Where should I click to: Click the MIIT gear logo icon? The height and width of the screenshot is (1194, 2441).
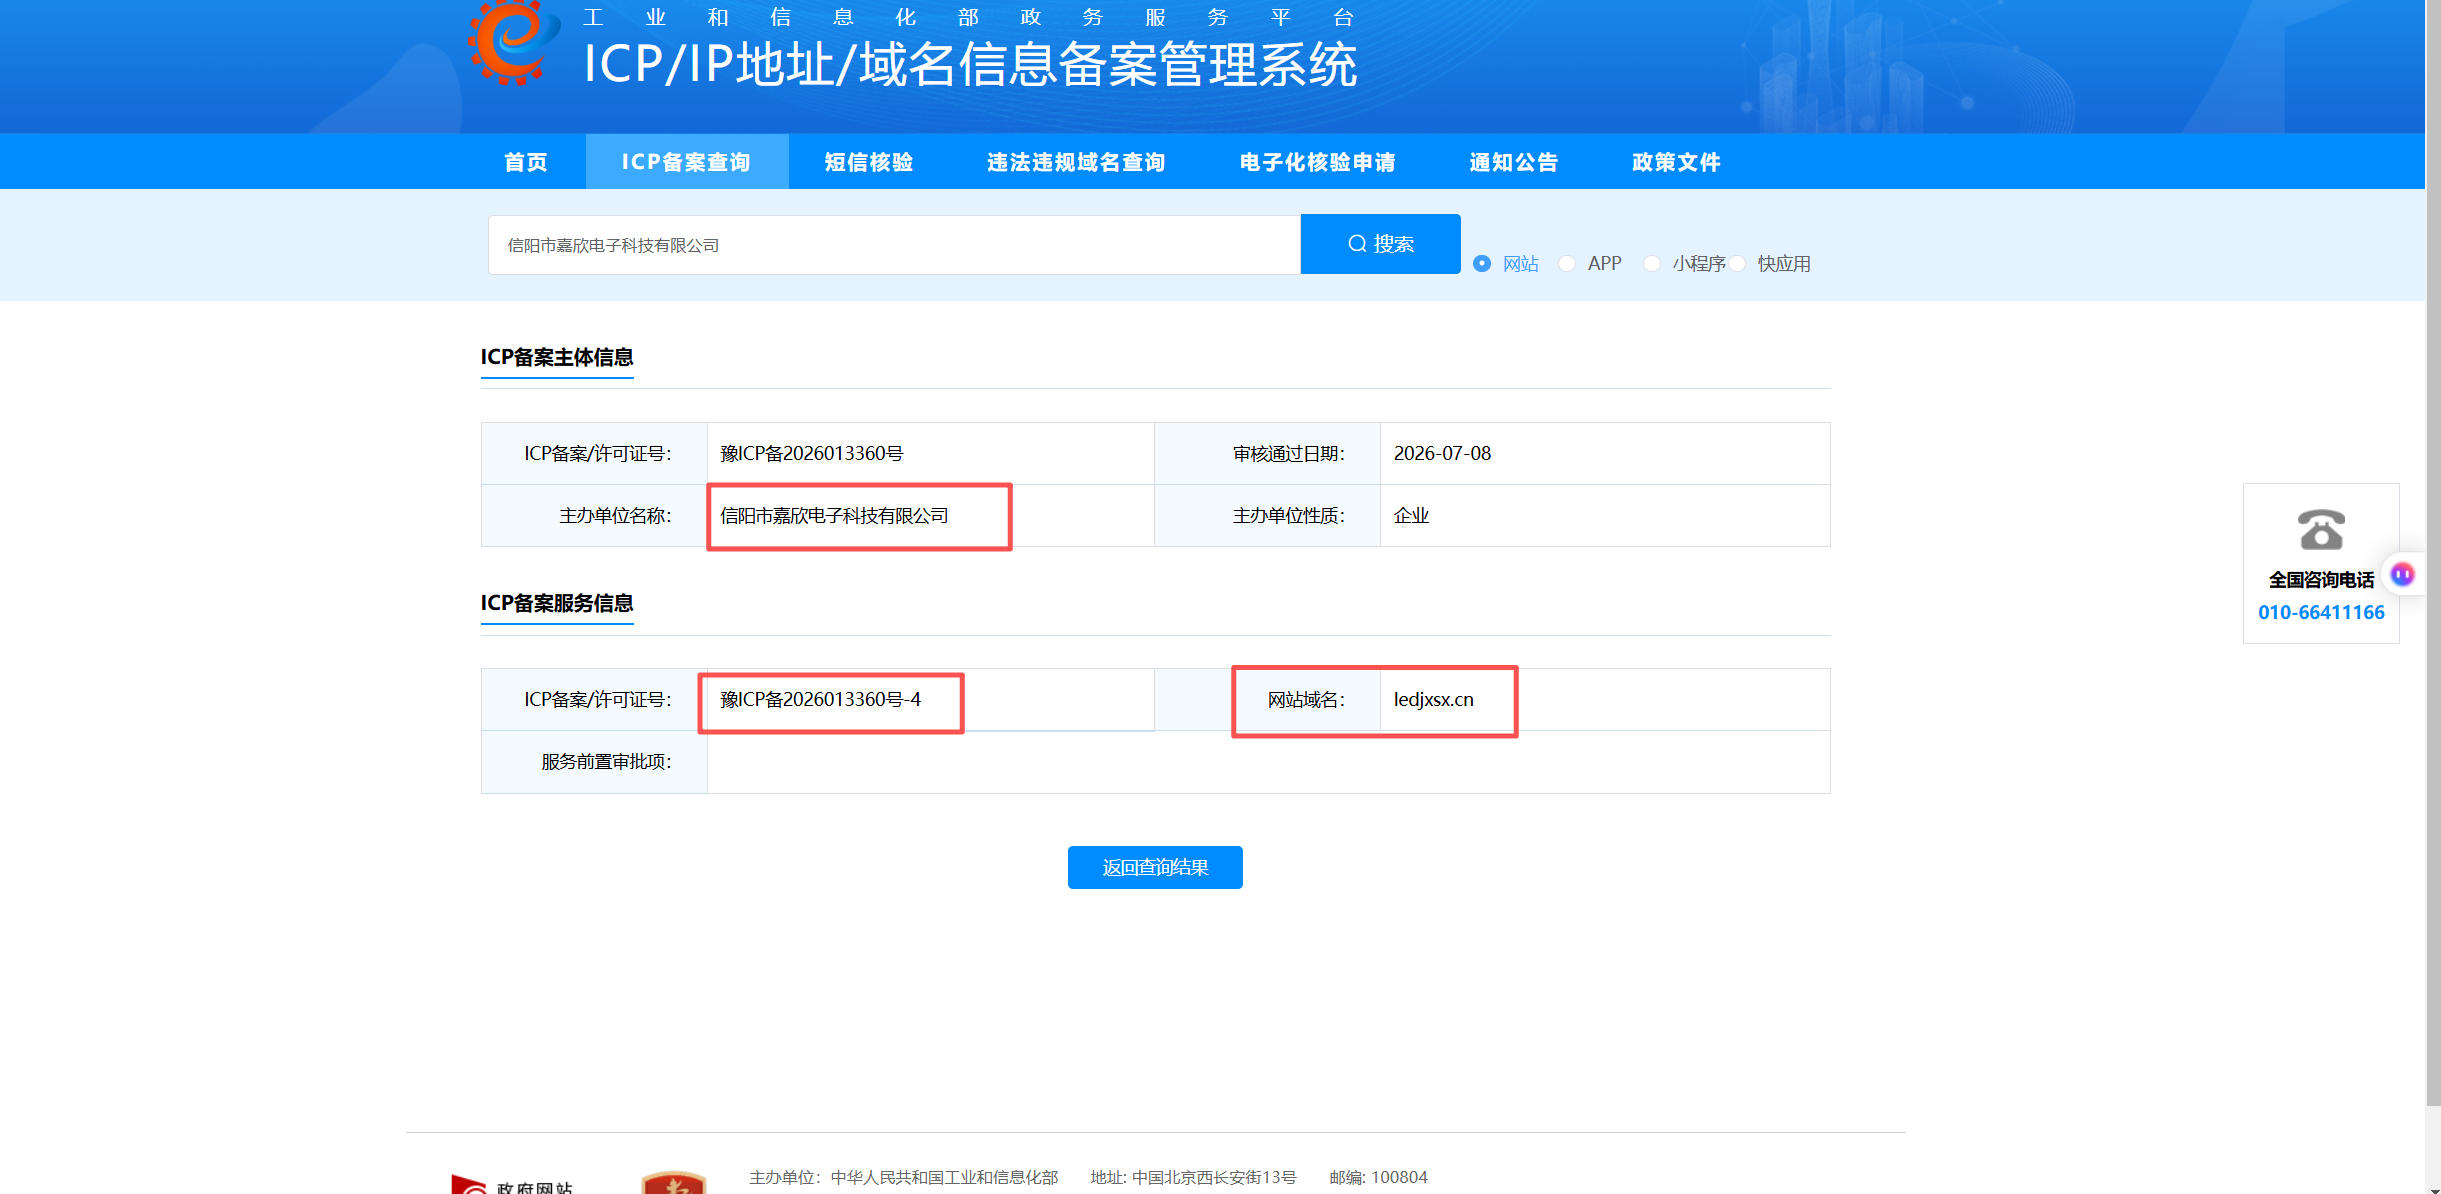pos(513,41)
